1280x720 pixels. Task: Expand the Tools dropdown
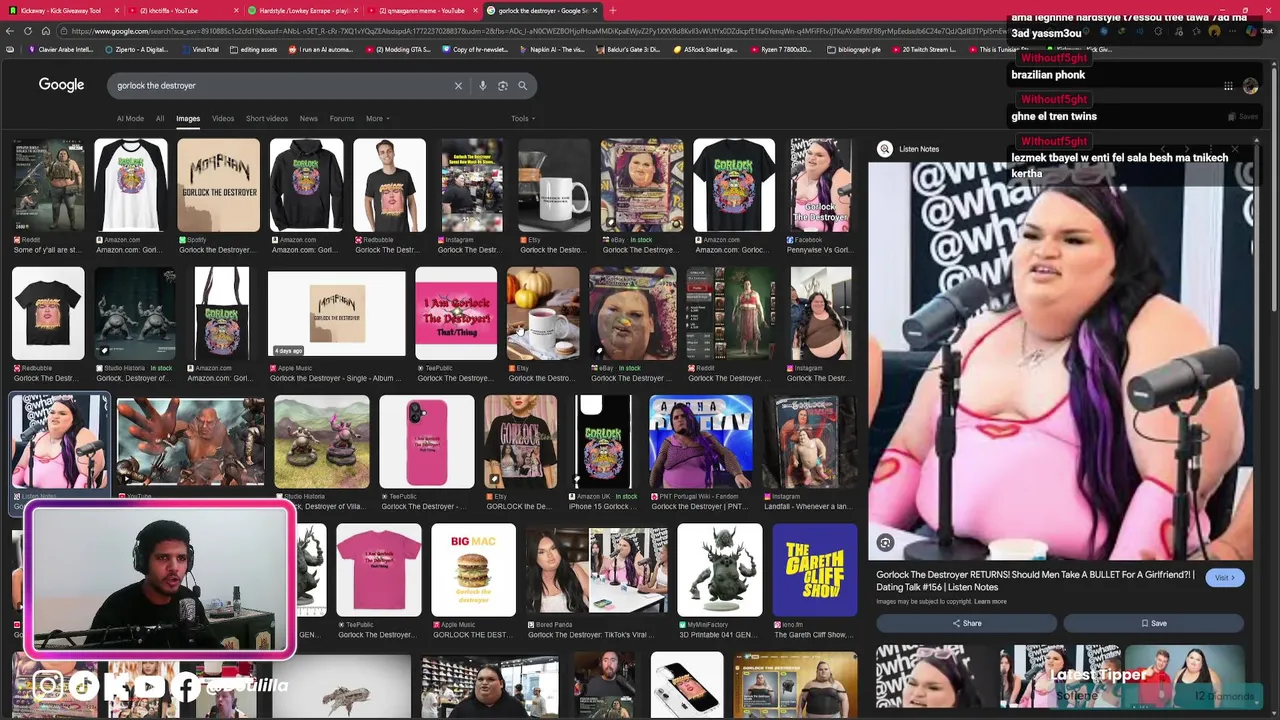pos(522,119)
